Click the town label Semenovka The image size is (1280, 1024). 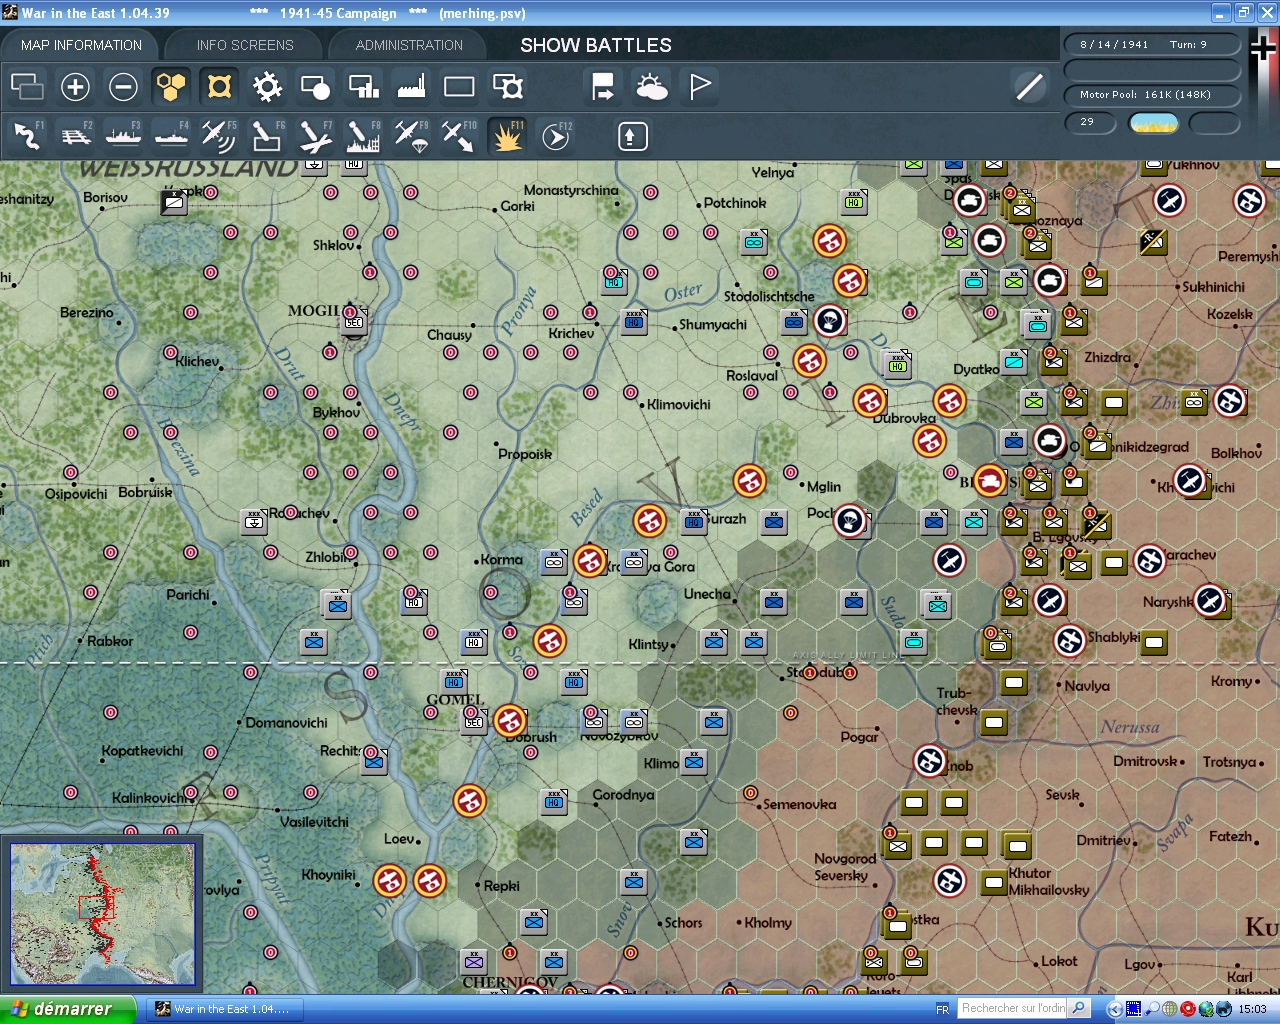pyautogui.click(x=800, y=804)
